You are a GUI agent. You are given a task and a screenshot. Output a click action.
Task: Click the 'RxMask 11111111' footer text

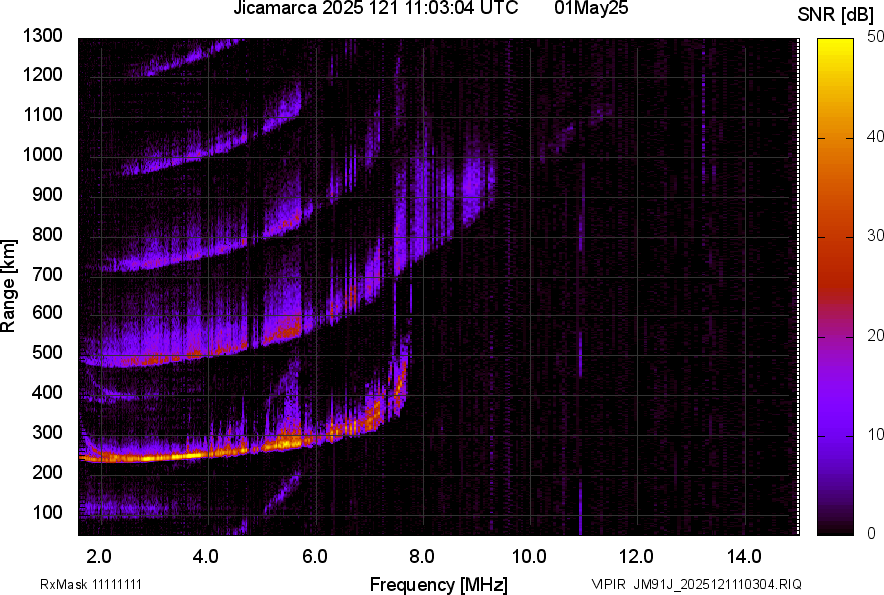pyautogui.click(x=91, y=584)
